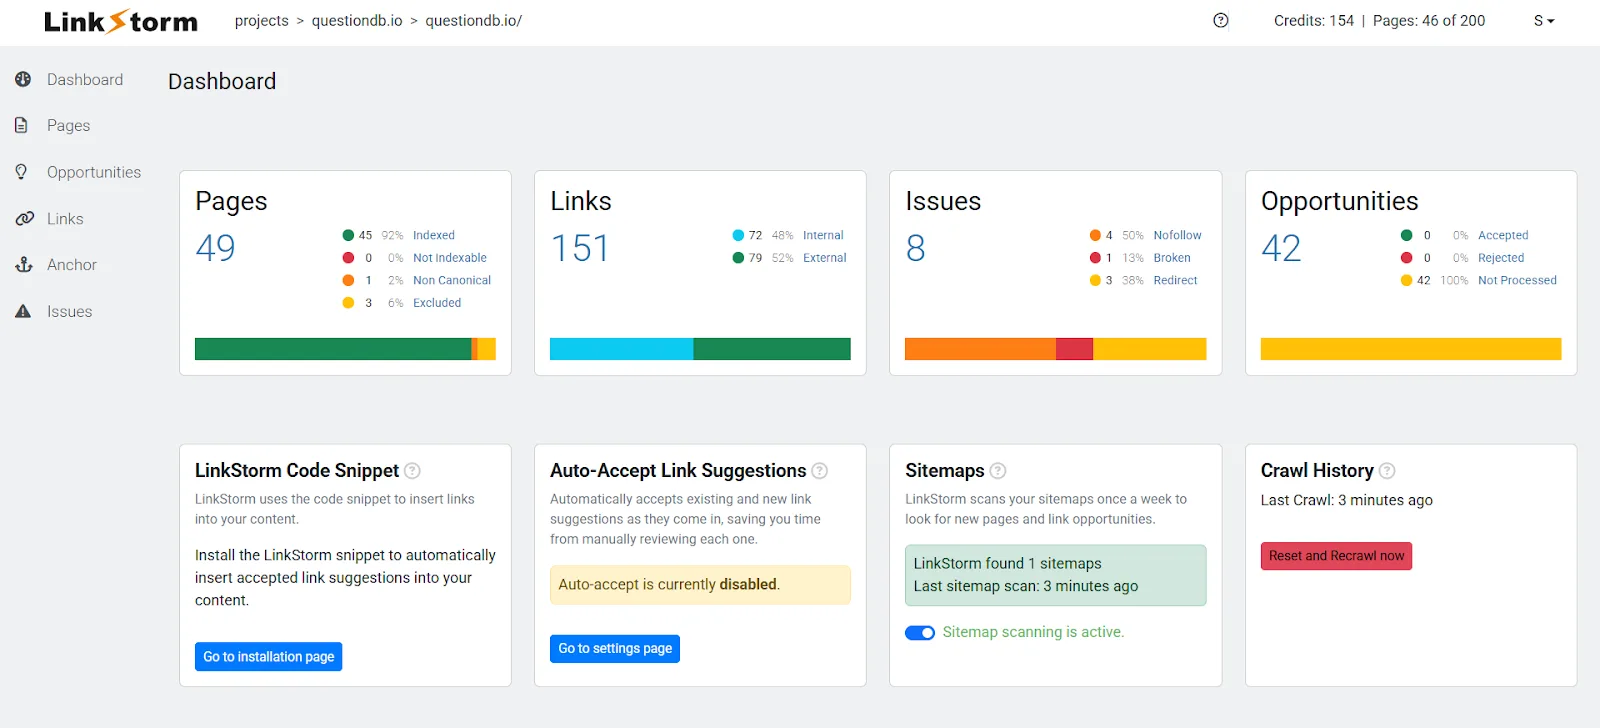
Task: Open Issues in the sidebar menu
Action: point(69,311)
